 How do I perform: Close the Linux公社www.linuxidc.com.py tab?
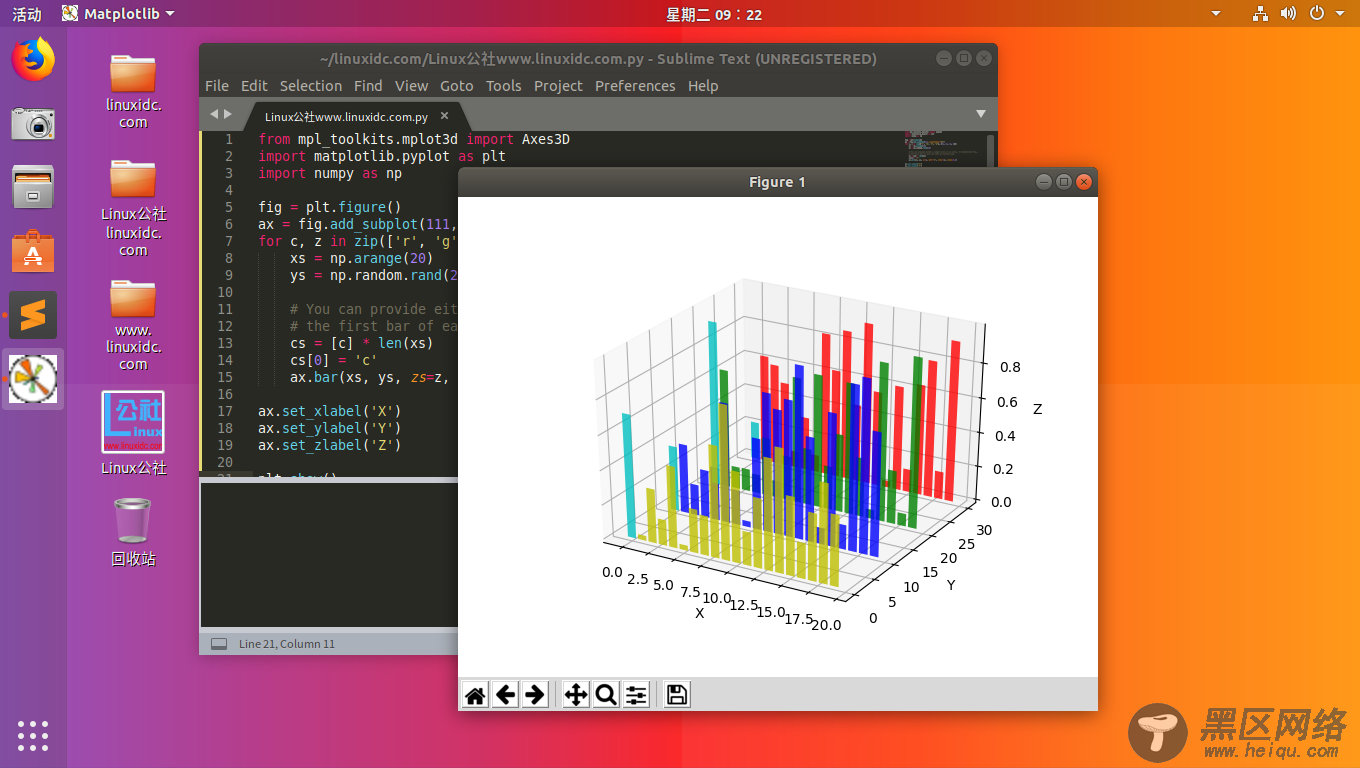point(445,116)
